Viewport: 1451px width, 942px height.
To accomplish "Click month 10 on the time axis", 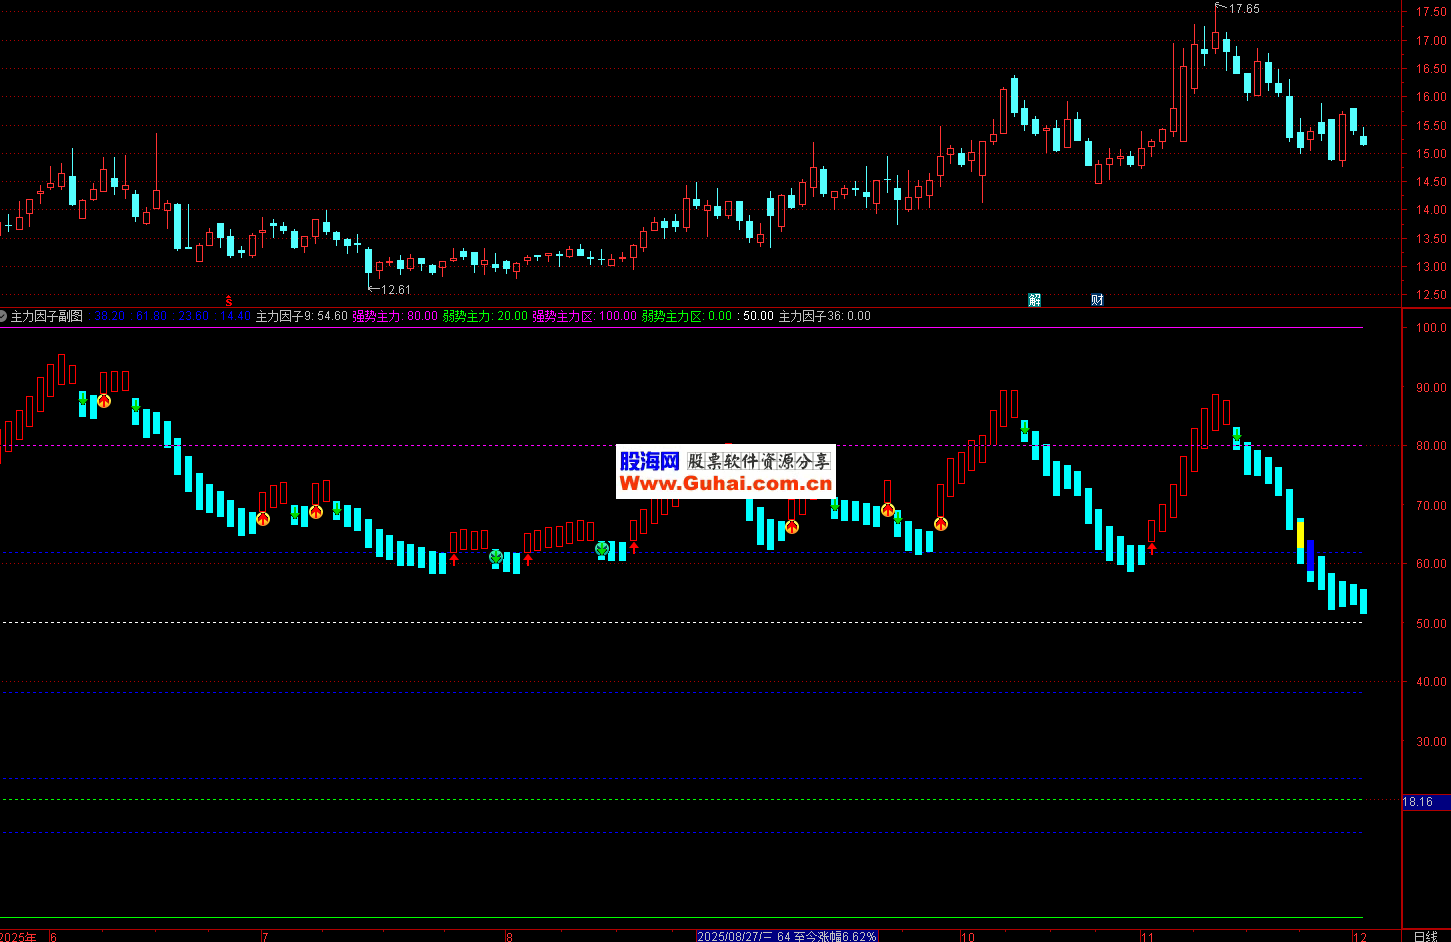I will point(967,936).
